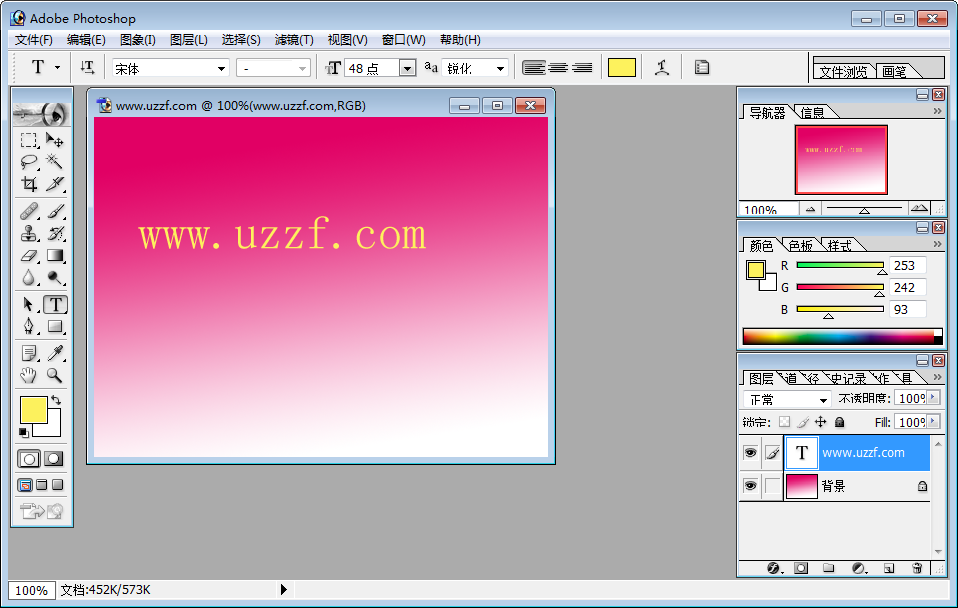The height and width of the screenshot is (608, 958).
Task: Open the anti-aliasing 锐化 dropdown
Action: point(500,68)
